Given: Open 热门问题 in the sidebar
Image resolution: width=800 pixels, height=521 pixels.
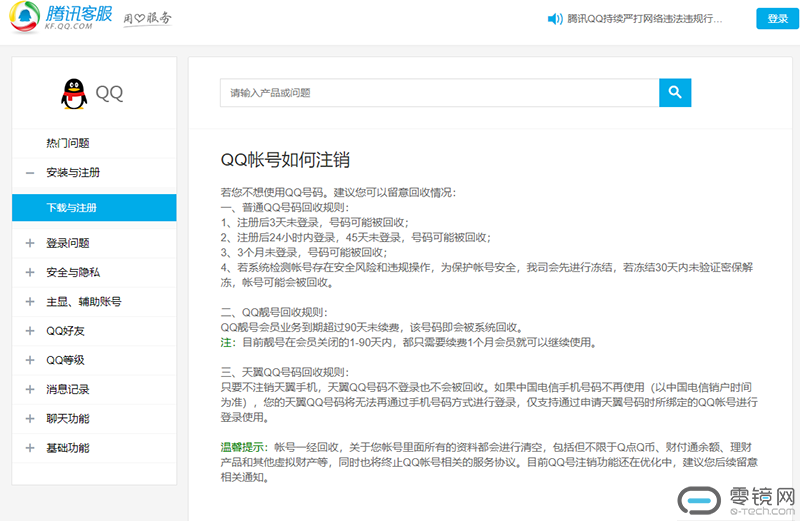Looking at the screenshot, I should (x=68, y=143).
